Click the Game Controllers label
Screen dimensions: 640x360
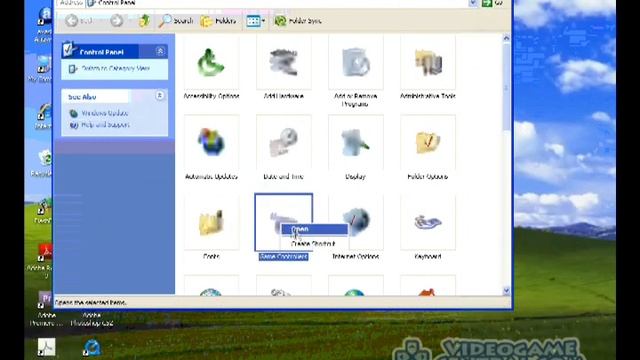[x=283, y=256]
